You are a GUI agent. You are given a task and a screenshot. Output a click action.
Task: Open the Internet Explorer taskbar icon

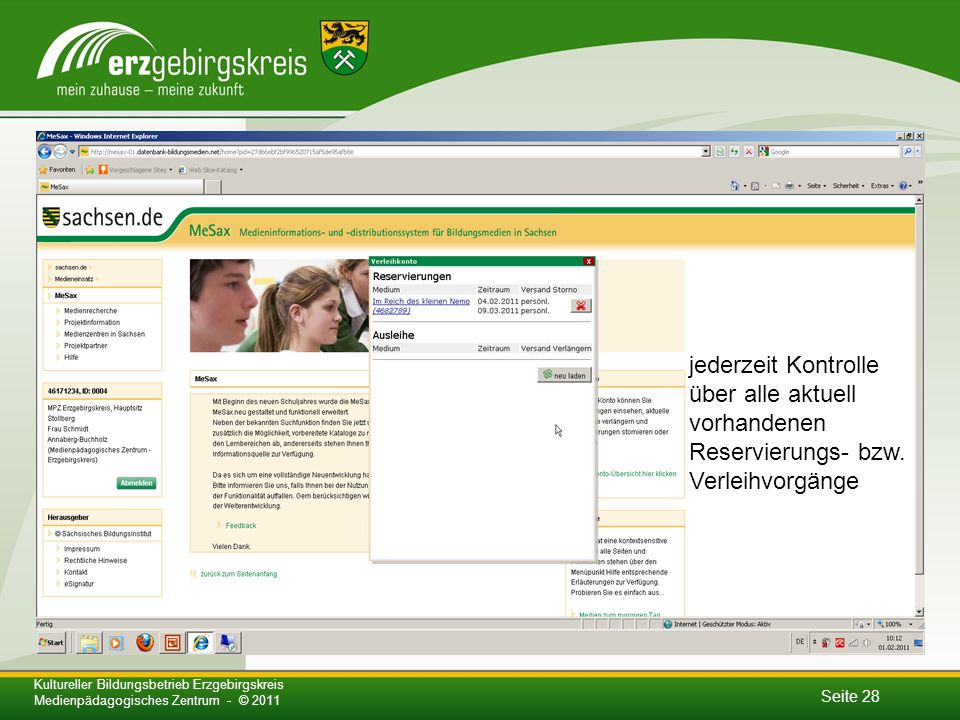[x=201, y=643]
